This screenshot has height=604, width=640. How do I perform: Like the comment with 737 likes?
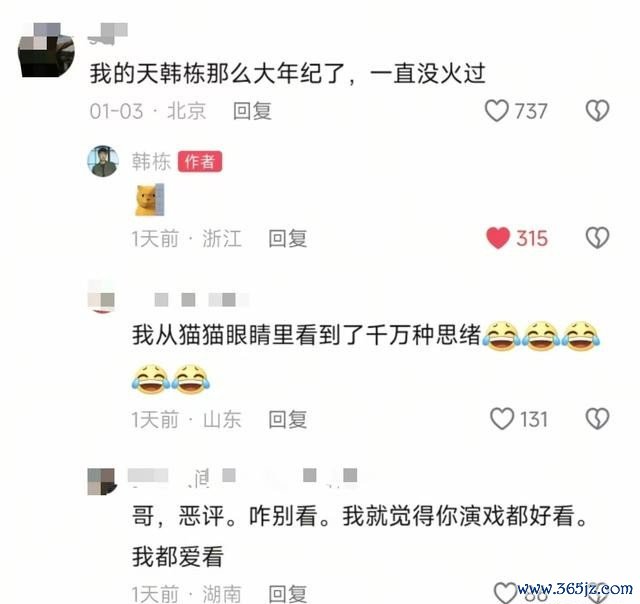click(497, 111)
